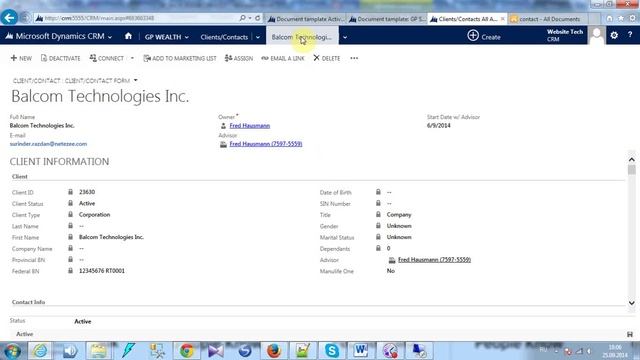The image size is (640, 360).
Task: Open the email link surinder.razdan@netezee.com
Action: [x=48, y=144]
